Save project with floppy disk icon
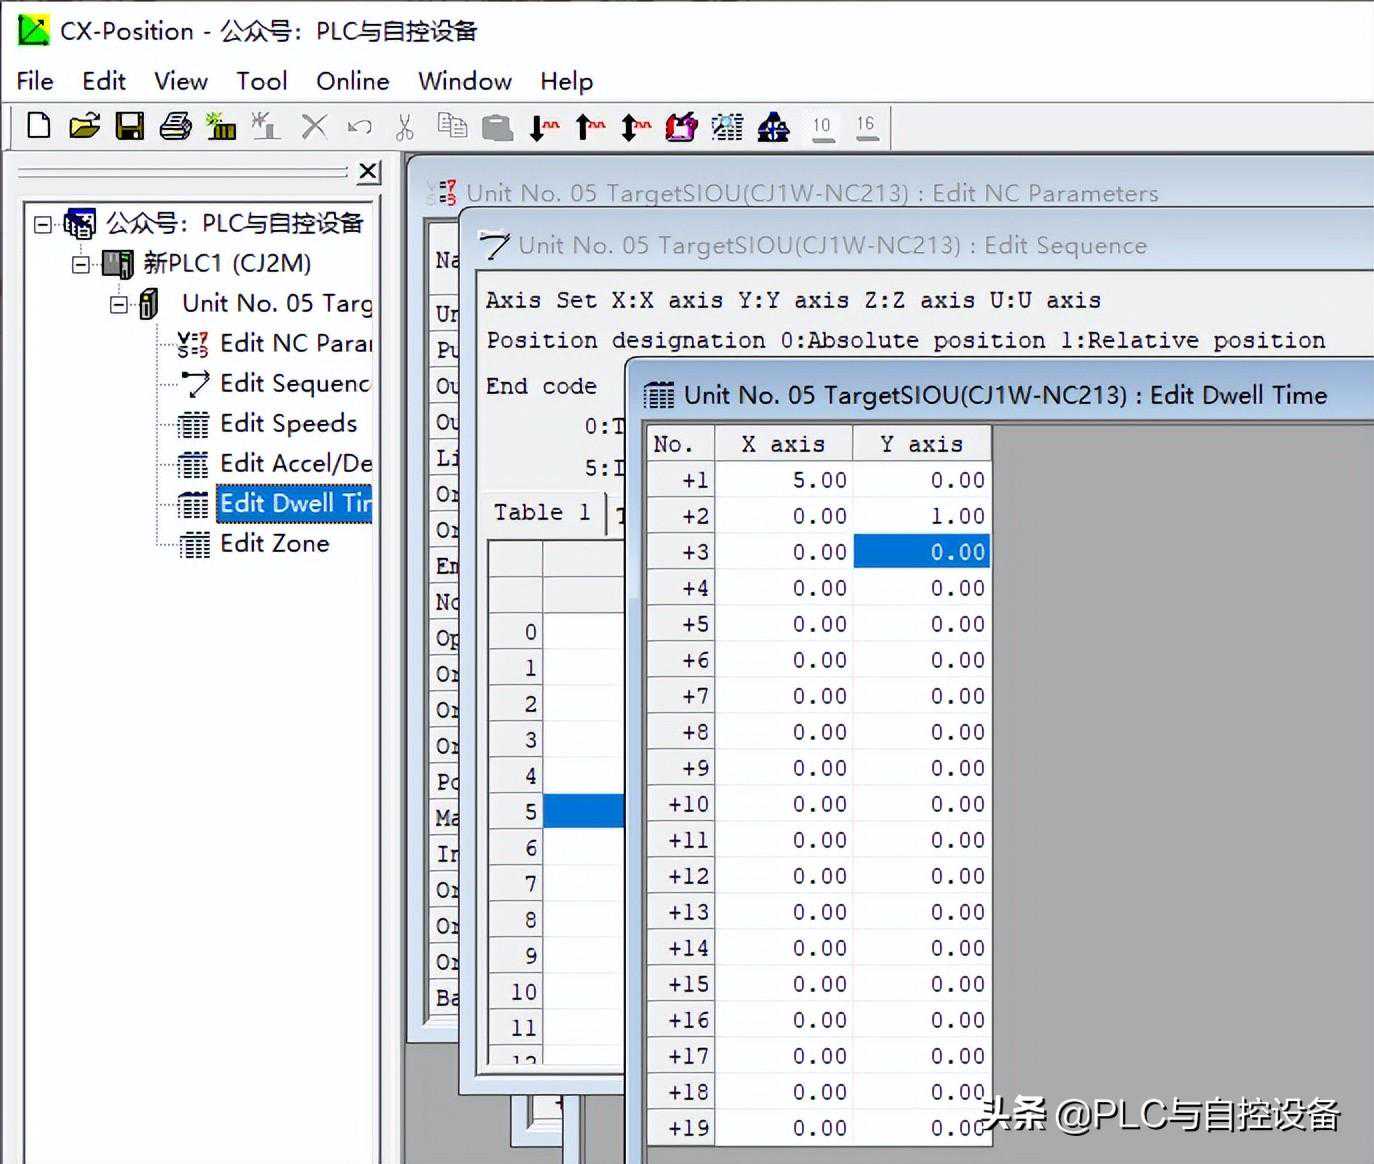 click(130, 126)
